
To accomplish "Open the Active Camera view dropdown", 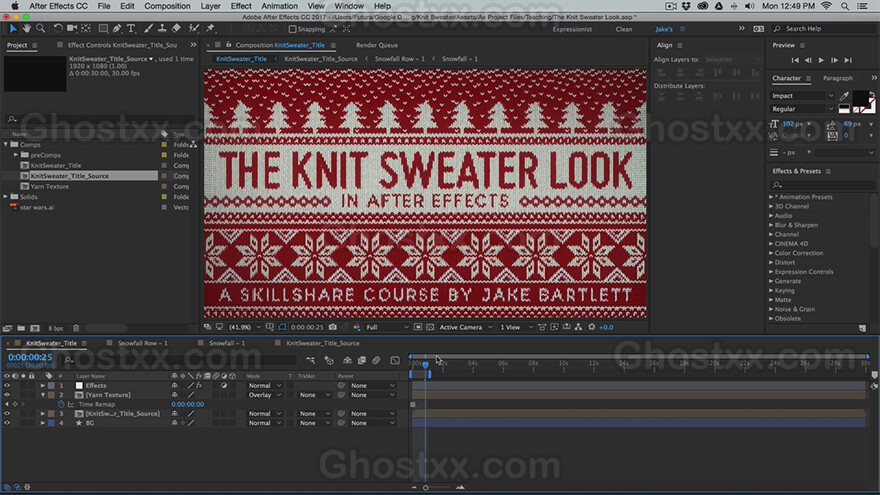I will (x=465, y=327).
